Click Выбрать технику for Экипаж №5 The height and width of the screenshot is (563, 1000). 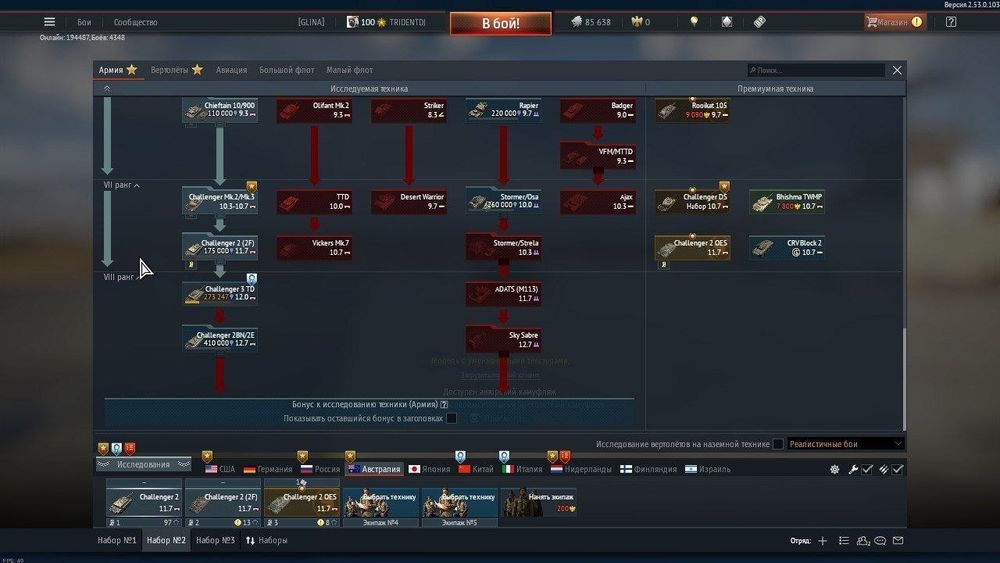[x=460, y=503]
